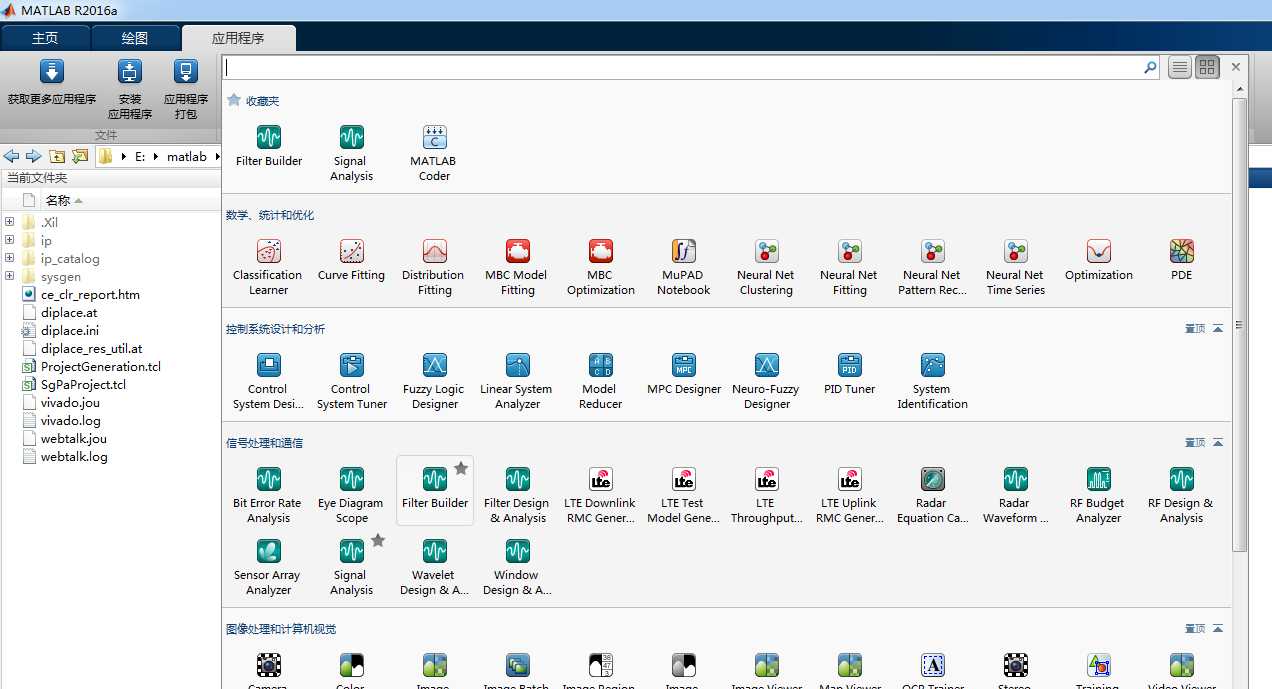
Task: Switch app gallery to grid view
Action: tap(1207, 67)
